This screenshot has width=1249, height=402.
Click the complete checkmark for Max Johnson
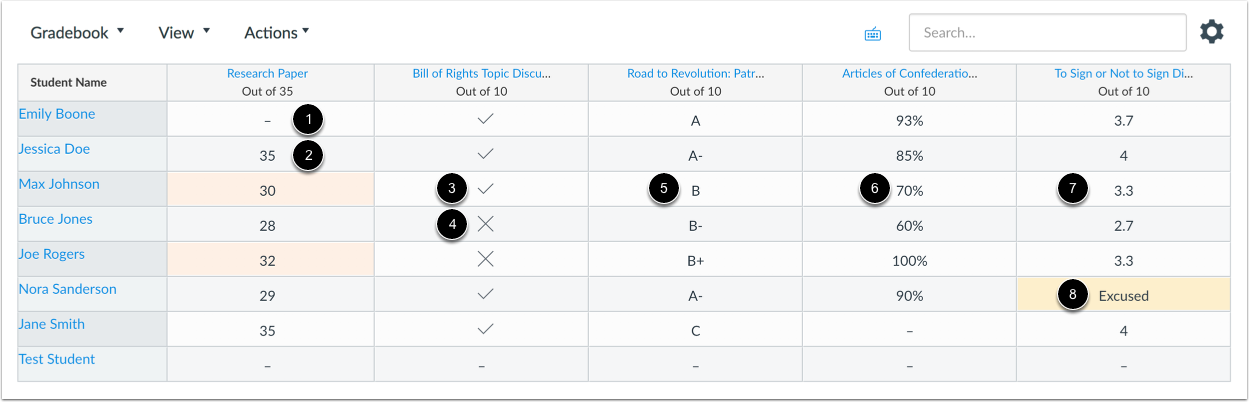pyautogui.click(x=485, y=189)
